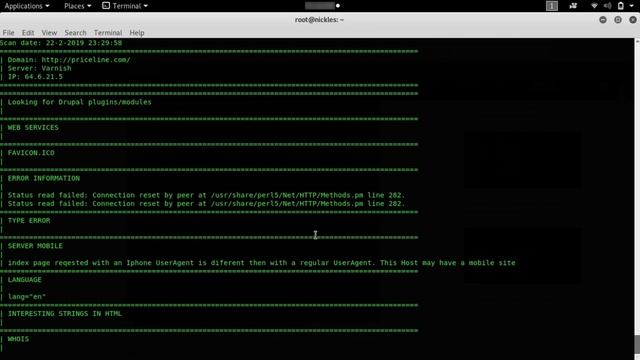640x360 pixels.
Task: Click the 'WEB SERVICES' heading
Action: (33, 127)
